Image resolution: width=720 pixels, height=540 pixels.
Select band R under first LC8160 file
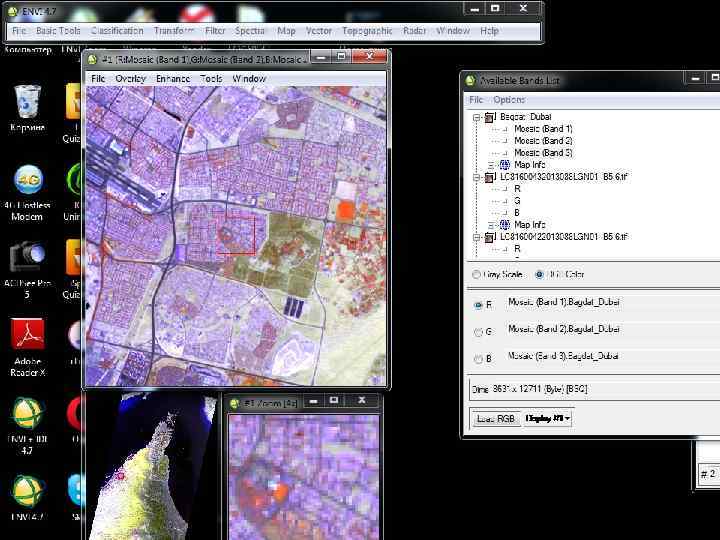click(518, 189)
